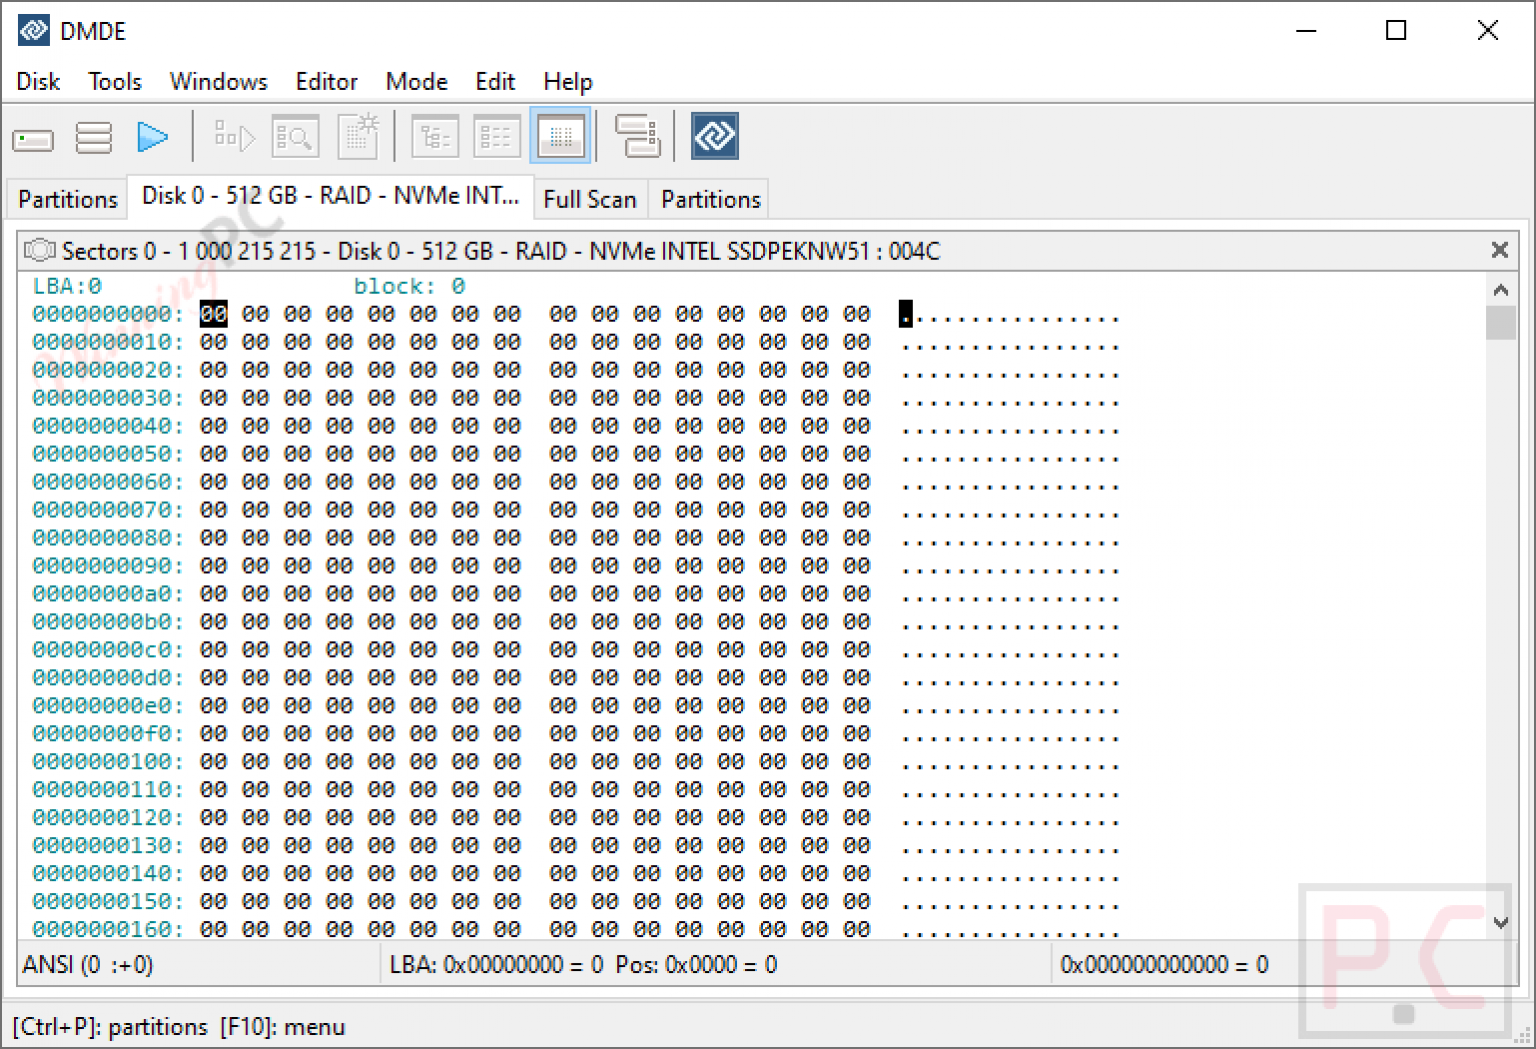
Task: Click offset address 0000000010
Action: pos(108,342)
